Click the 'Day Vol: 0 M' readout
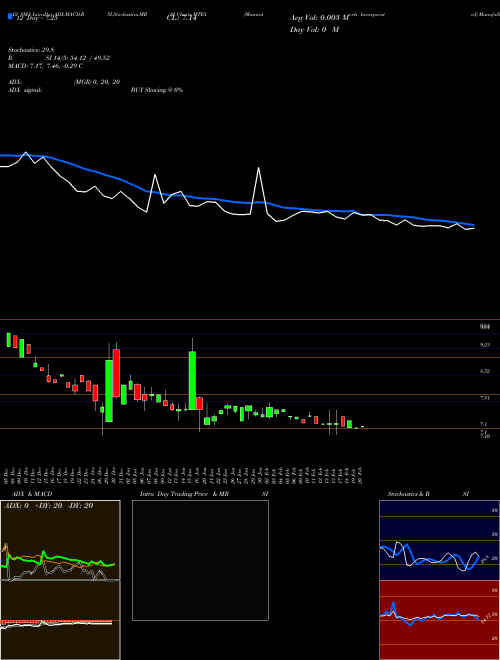The height and width of the screenshot is (660, 500). tap(314, 30)
